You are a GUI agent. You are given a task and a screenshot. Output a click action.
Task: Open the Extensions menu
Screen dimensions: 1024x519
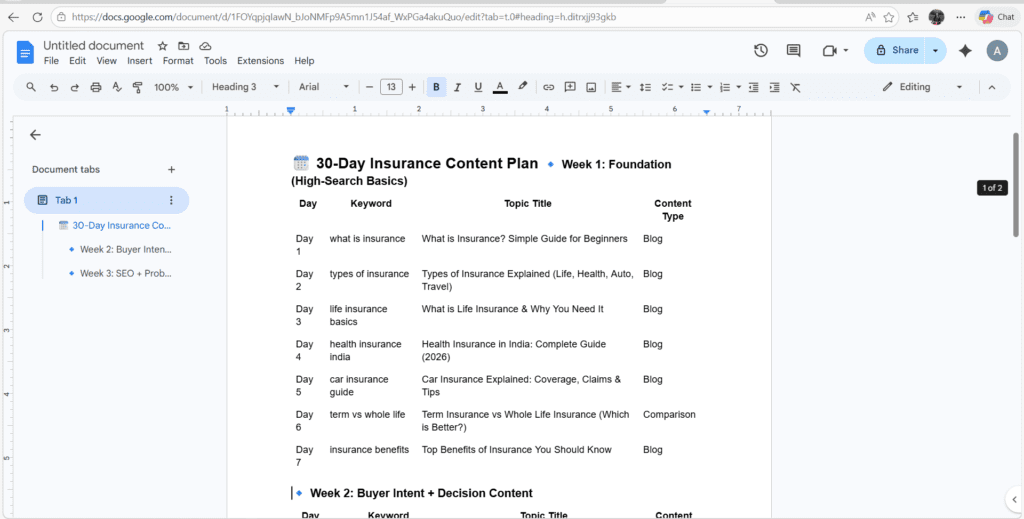point(261,61)
